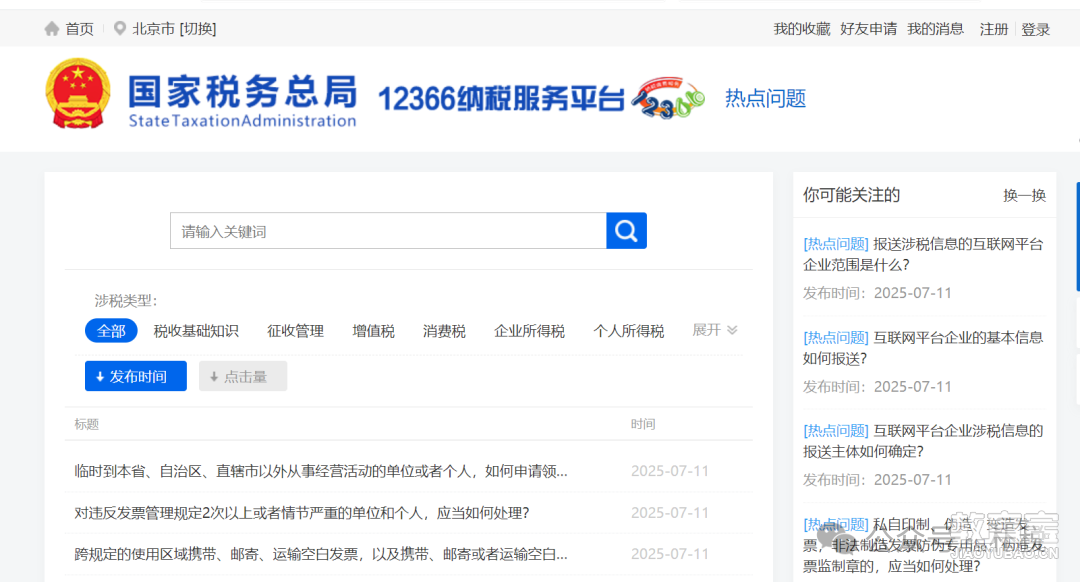Click the home icon in top bar
1080x582 pixels.
coord(52,28)
